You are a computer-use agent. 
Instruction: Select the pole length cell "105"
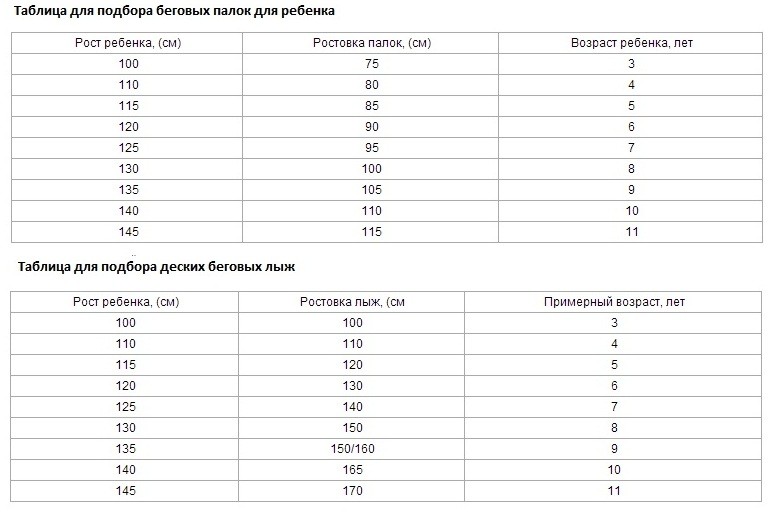[x=372, y=190]
